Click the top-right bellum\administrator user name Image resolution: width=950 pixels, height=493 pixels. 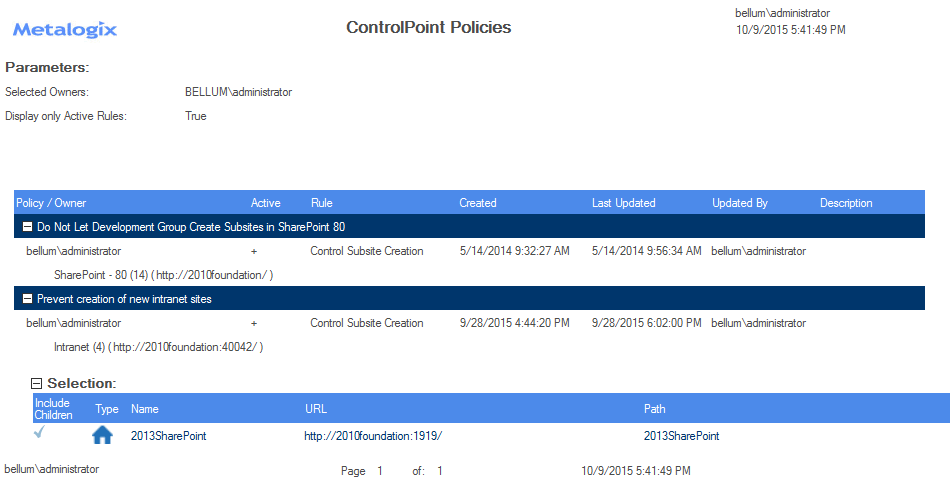783,13
